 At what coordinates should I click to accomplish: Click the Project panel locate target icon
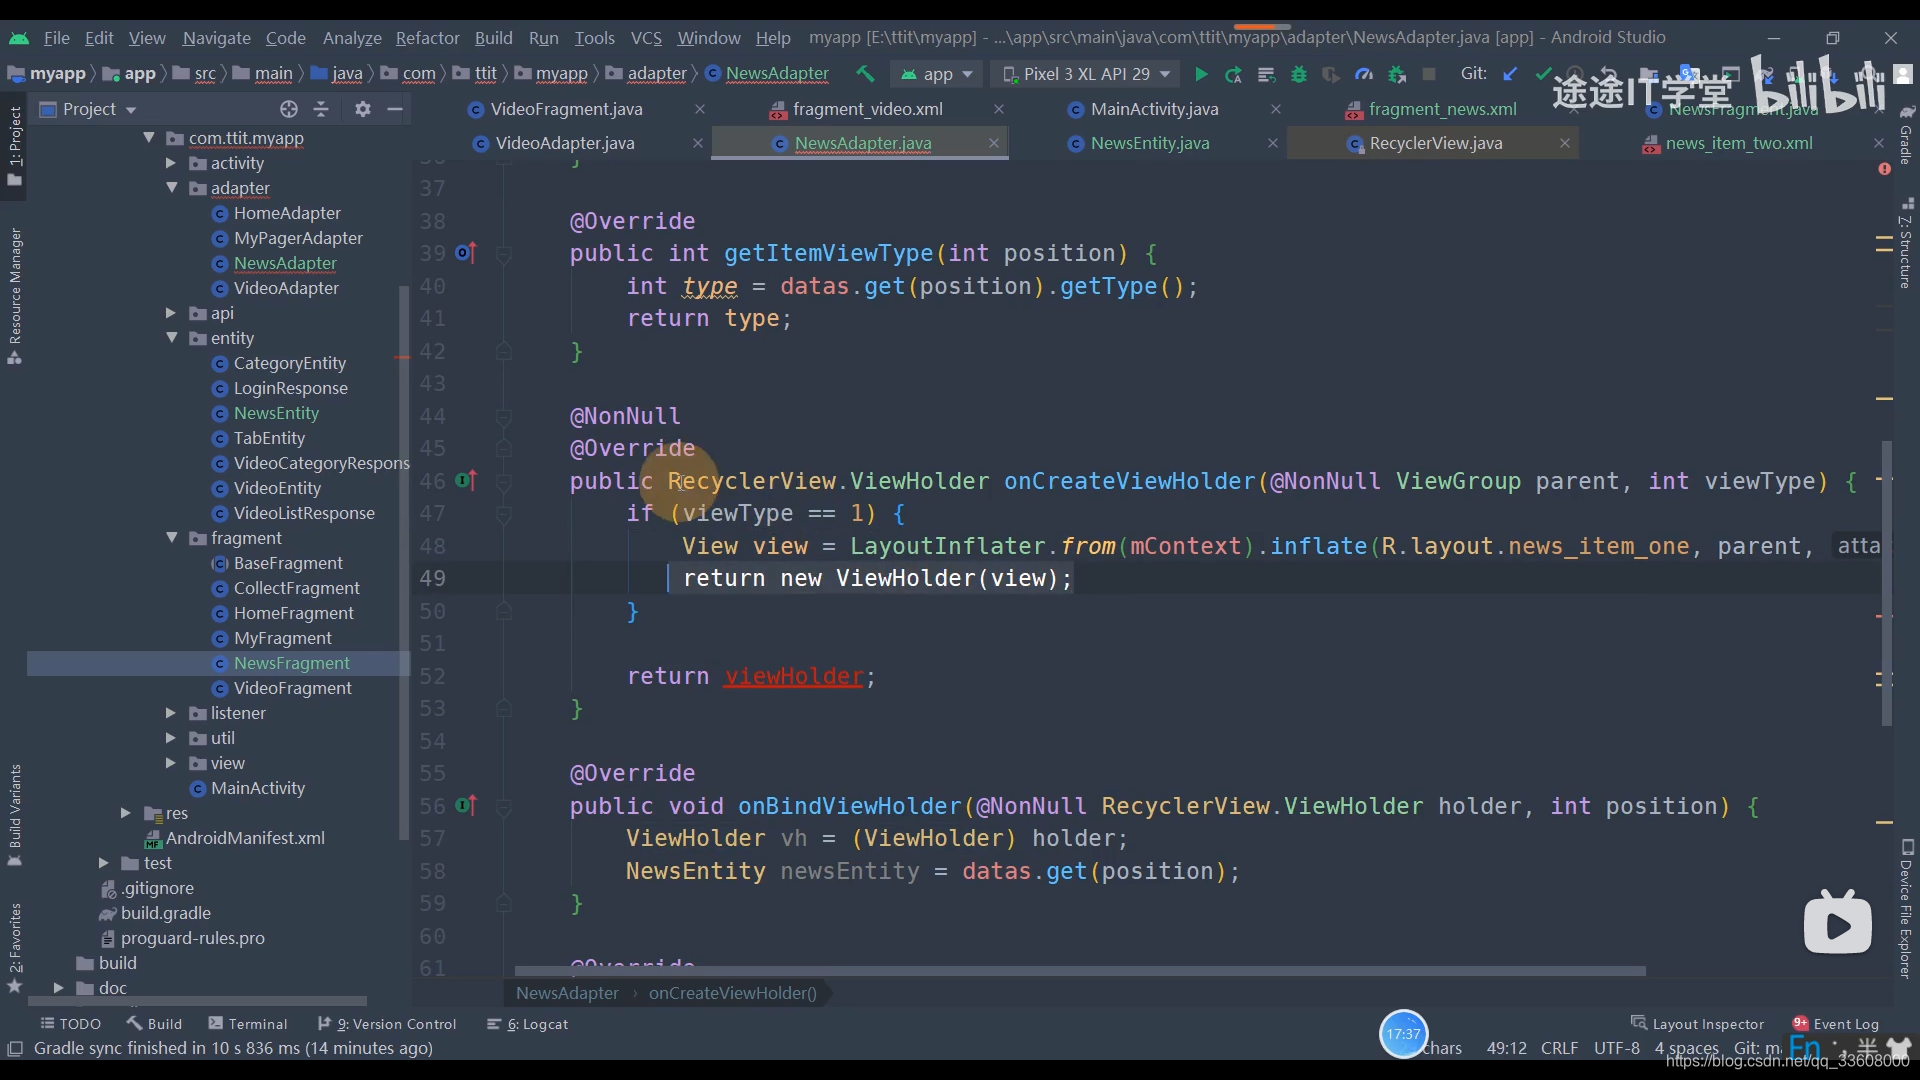(289, 109)
